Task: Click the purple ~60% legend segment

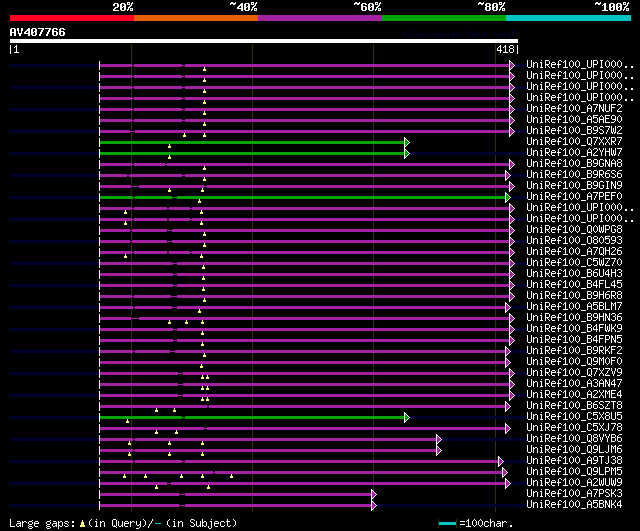Action: point(320,18)
